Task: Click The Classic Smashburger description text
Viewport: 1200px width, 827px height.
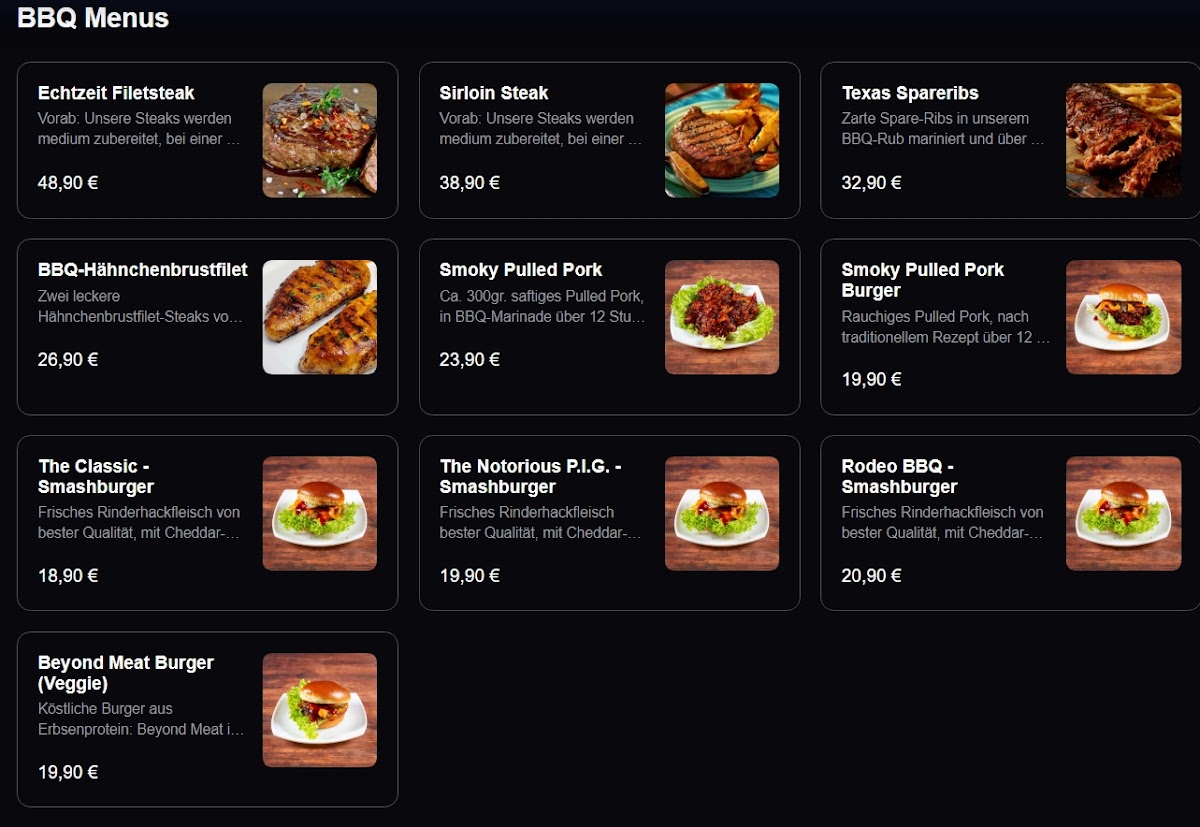Action: point(139,522)
